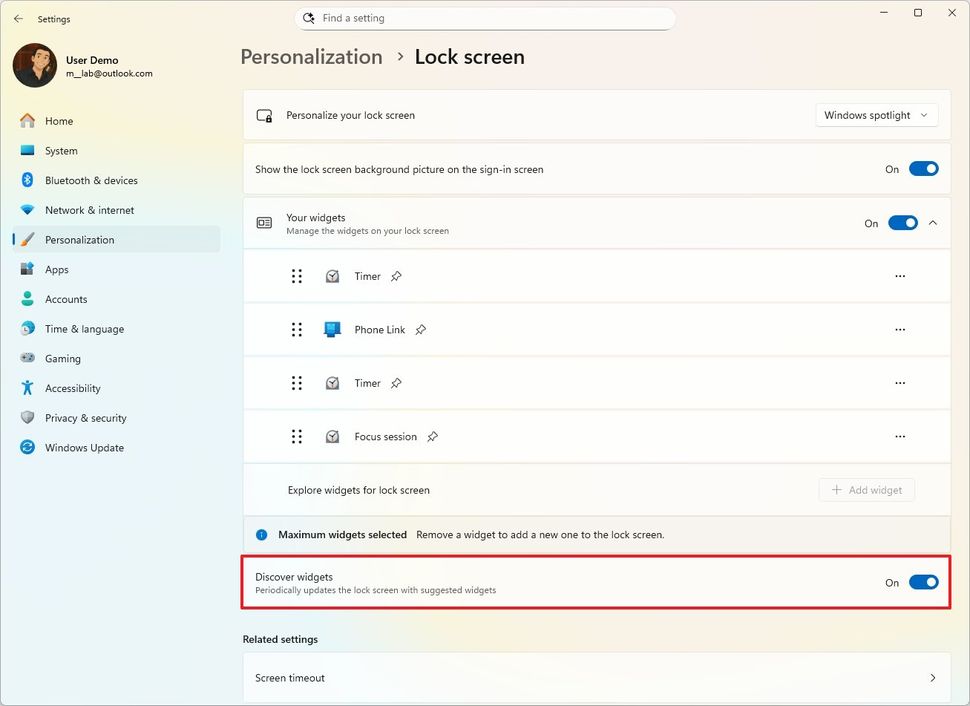
Task: Select the Home icon in the sidebar
Action: click(x=27, y=120)
